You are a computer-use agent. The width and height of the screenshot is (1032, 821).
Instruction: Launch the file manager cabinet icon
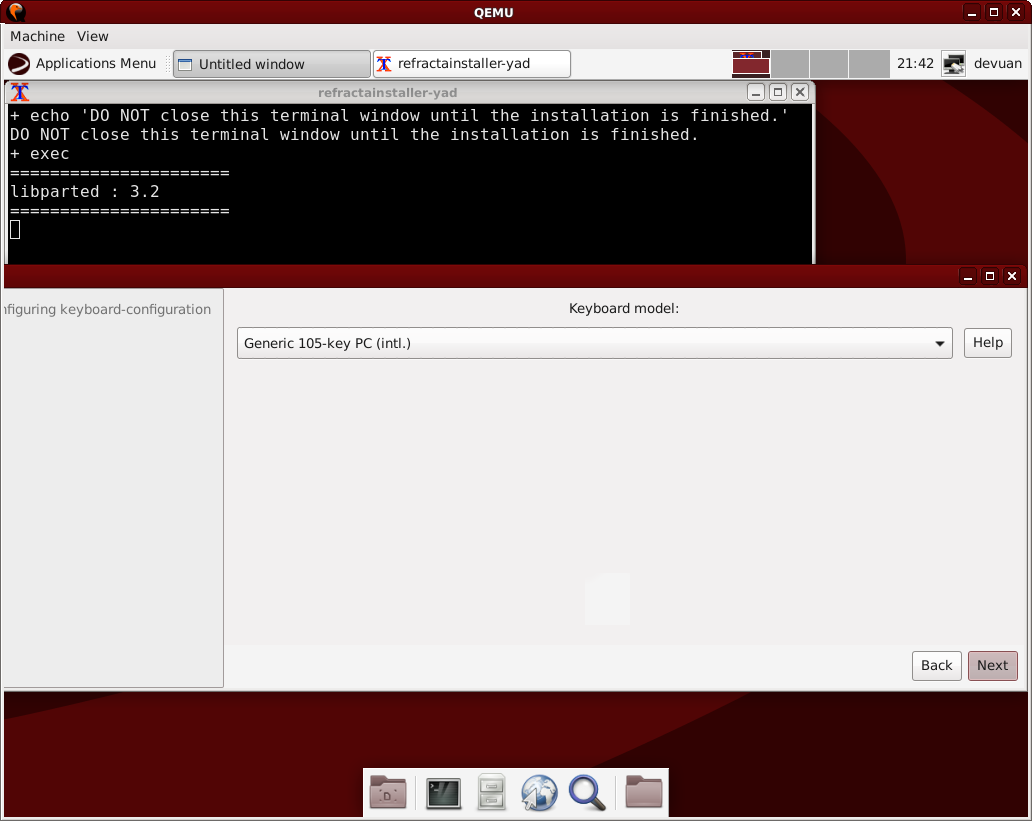pyautogui.click(x=491, y=793)
